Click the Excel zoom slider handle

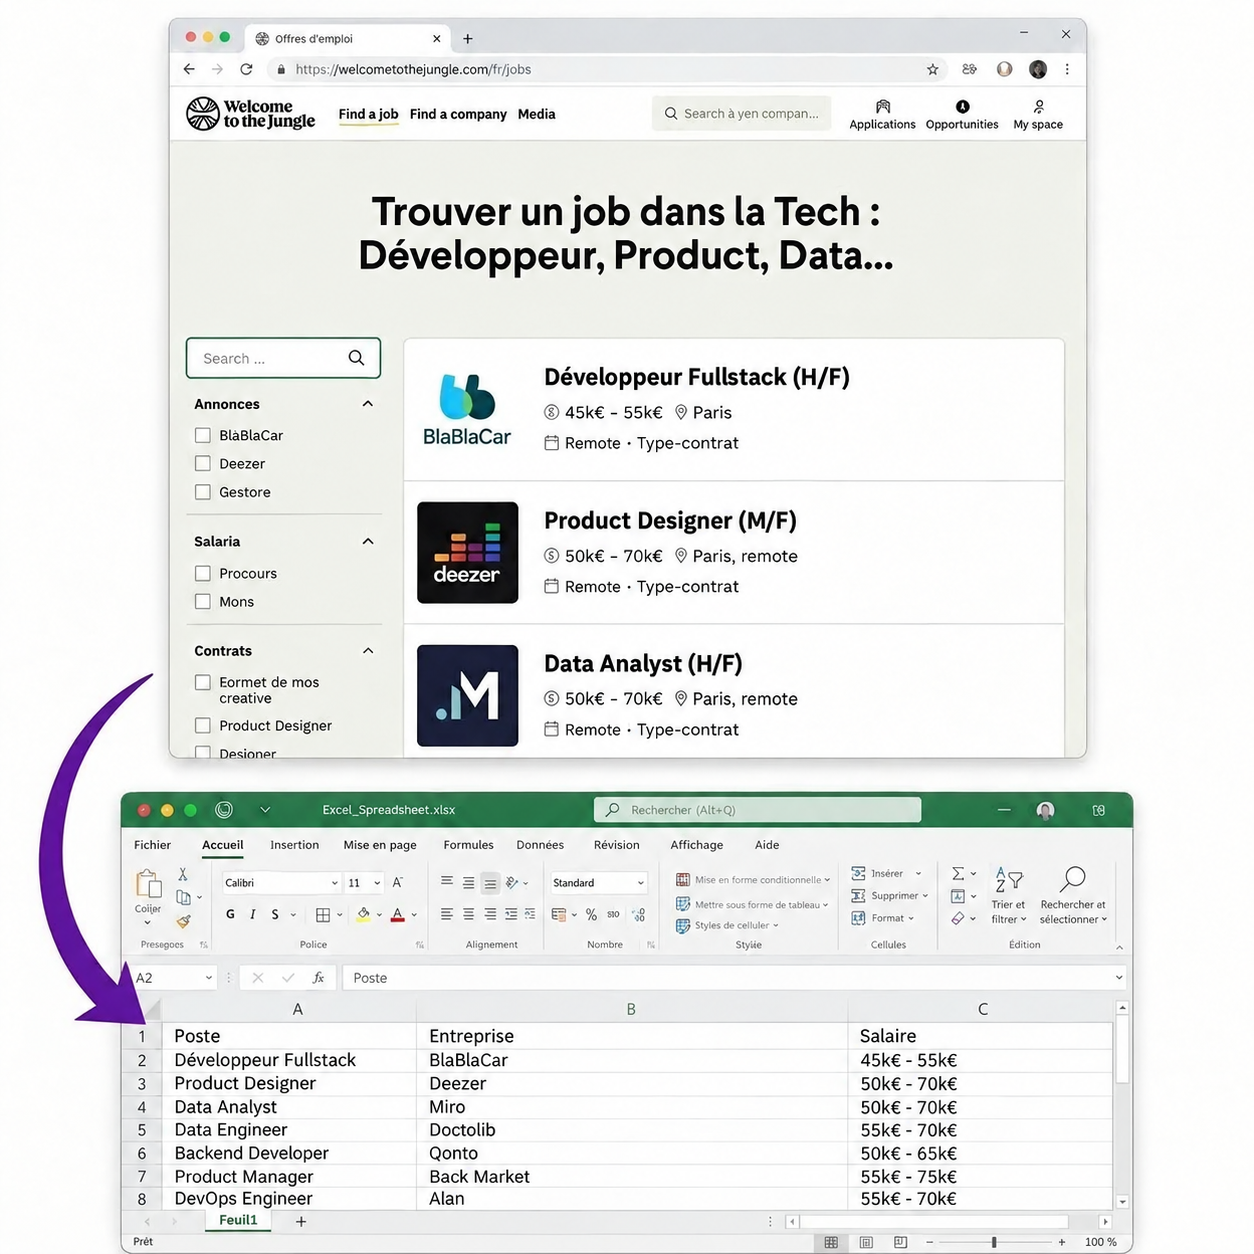coord(994,1242)
